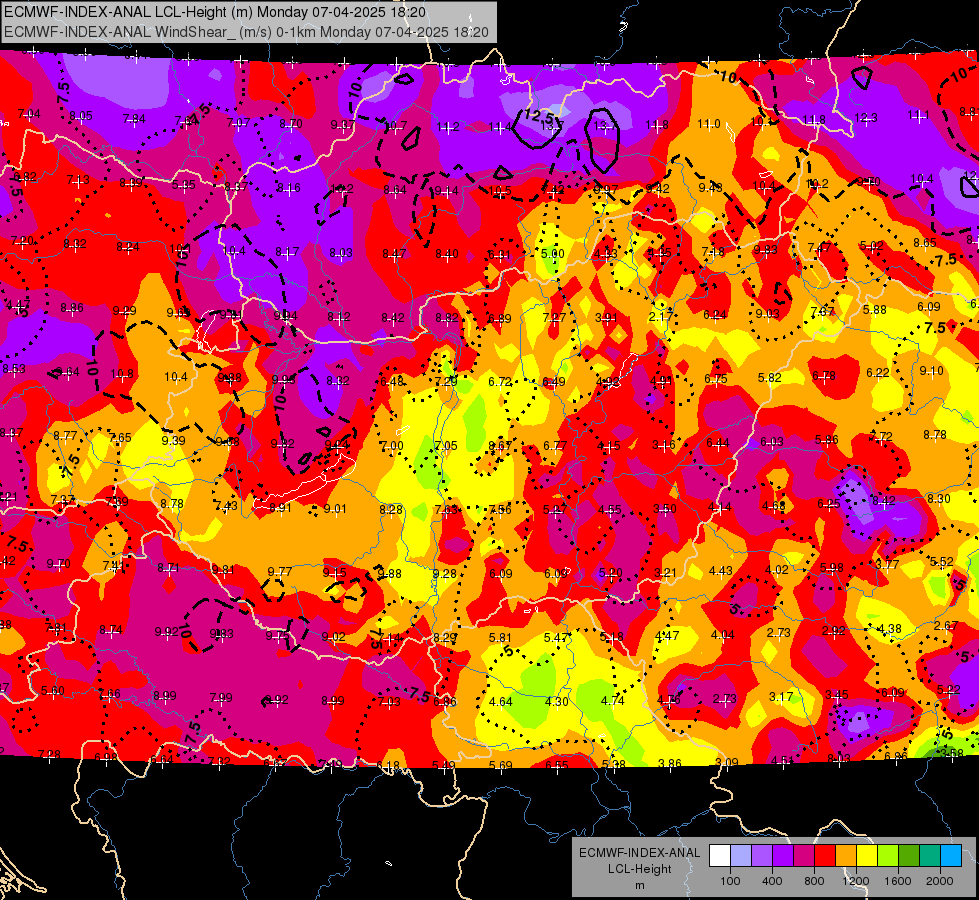Screen dimensions: 979x900
Task: Click the grid value '4.04'
Action: click(722, 635)
